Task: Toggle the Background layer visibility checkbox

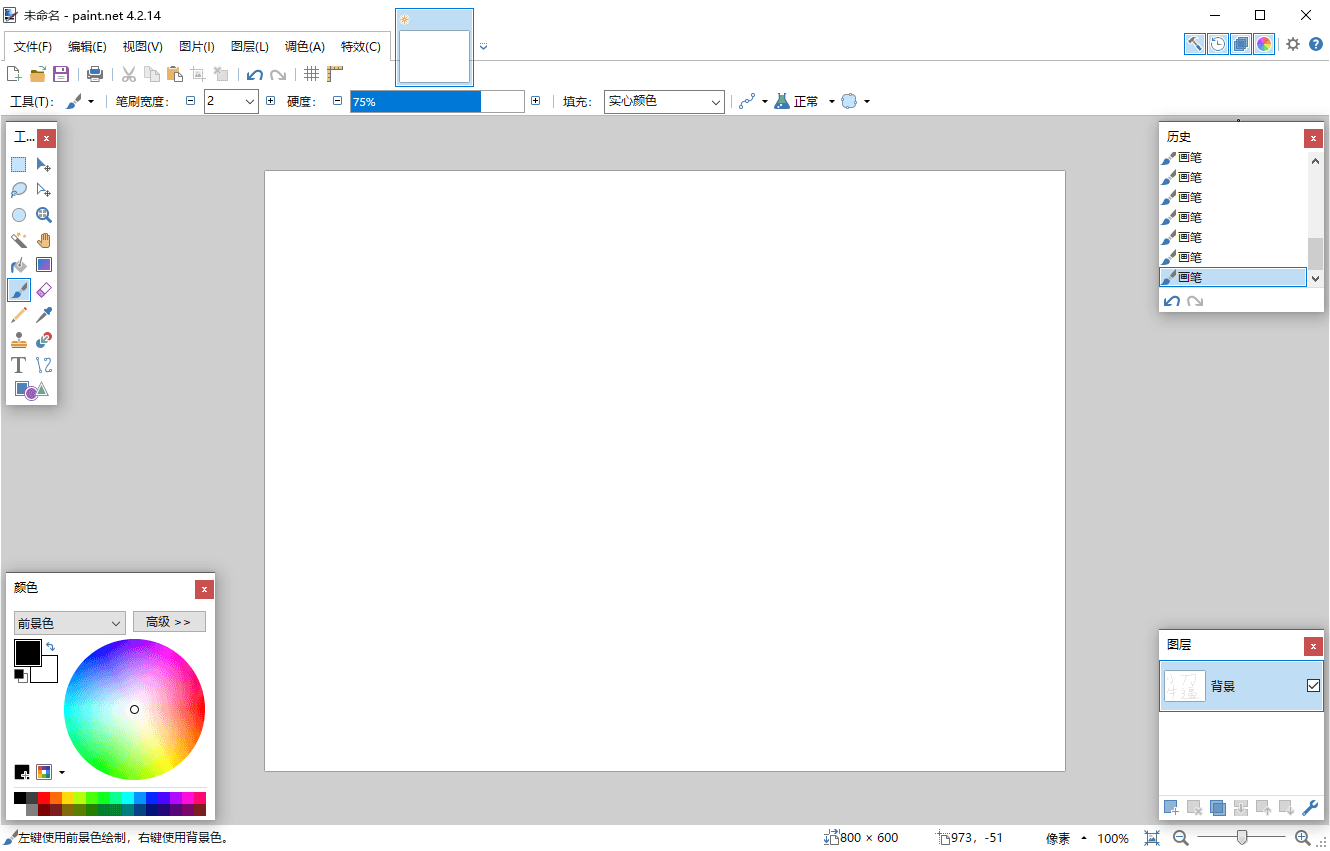Action: 1313,685
